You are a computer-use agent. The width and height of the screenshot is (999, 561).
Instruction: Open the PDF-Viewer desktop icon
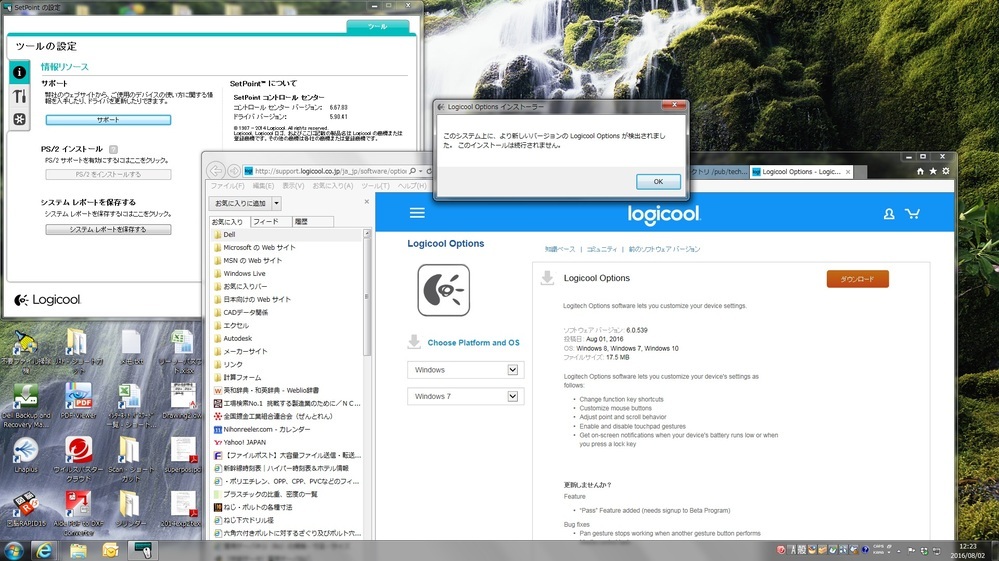point(78,401)
